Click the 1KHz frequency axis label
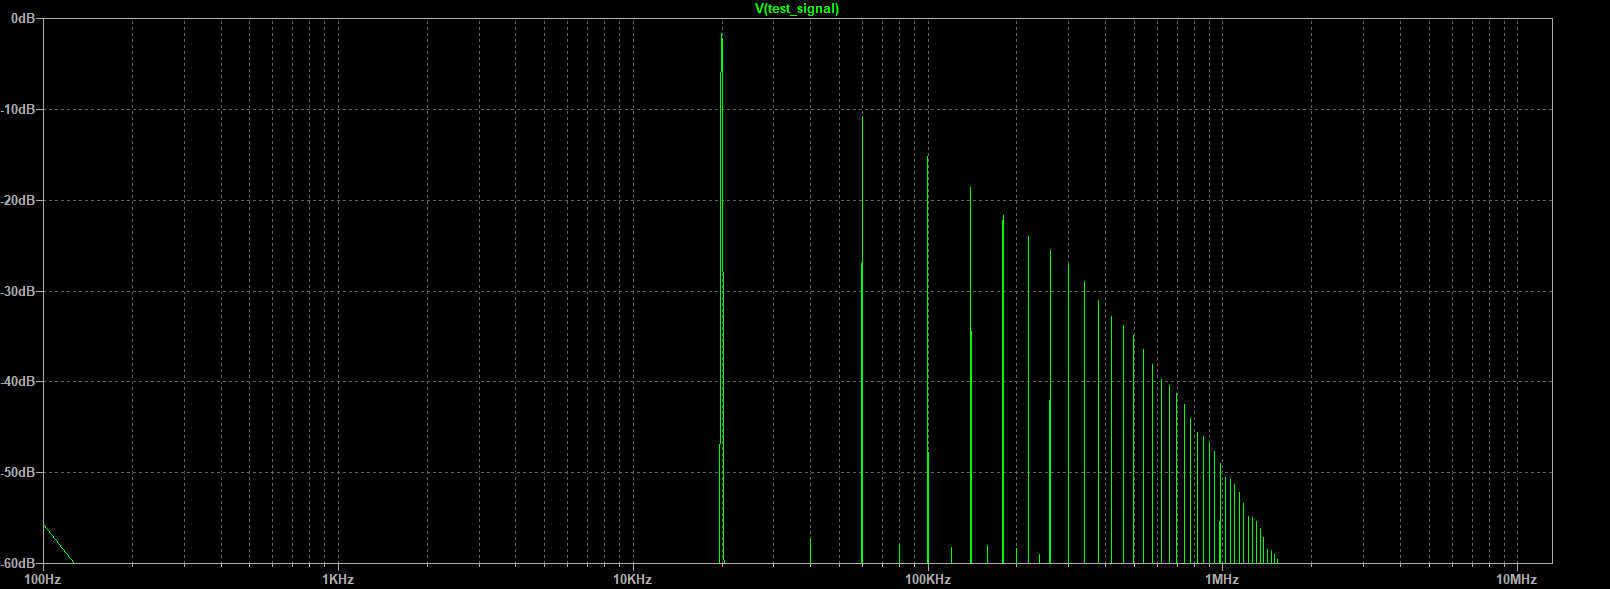The image size is (1610, 589). coord(338,579)
